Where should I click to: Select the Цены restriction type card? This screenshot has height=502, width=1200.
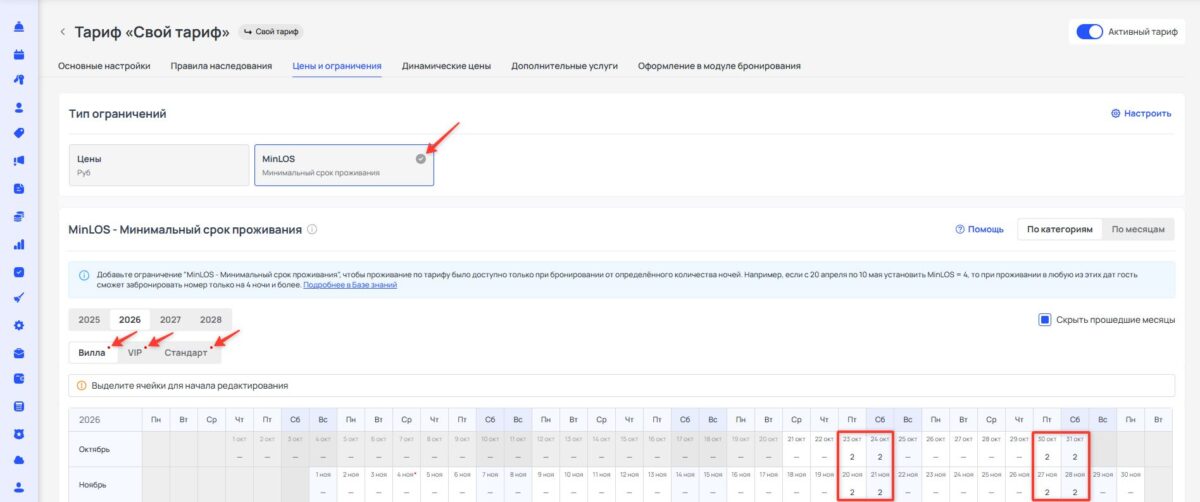pyautogui.click(x=159, y=165)
